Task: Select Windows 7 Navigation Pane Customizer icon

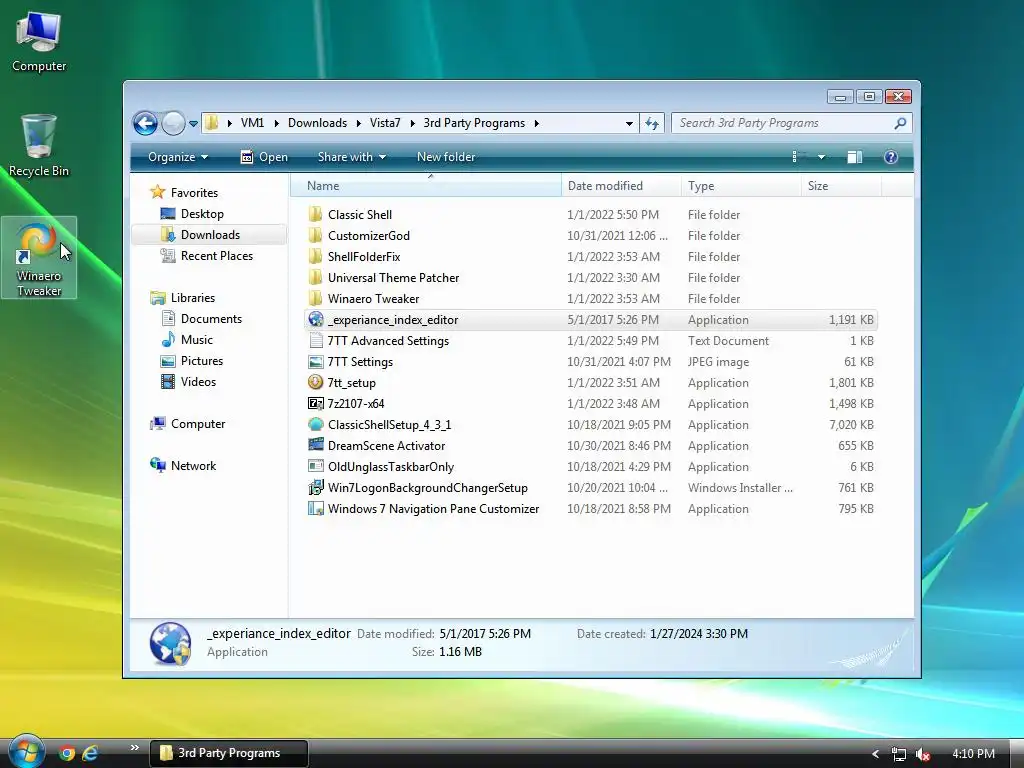Action: point(315,508)
